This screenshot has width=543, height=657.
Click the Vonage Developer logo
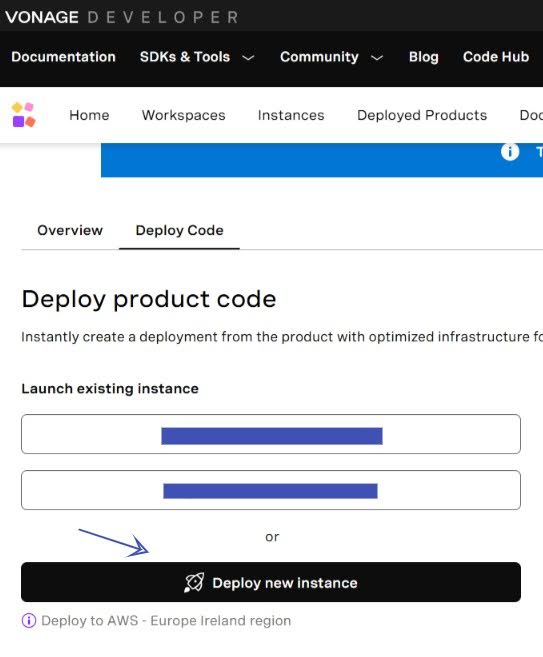pyautogui.click(x=122, y=17)
